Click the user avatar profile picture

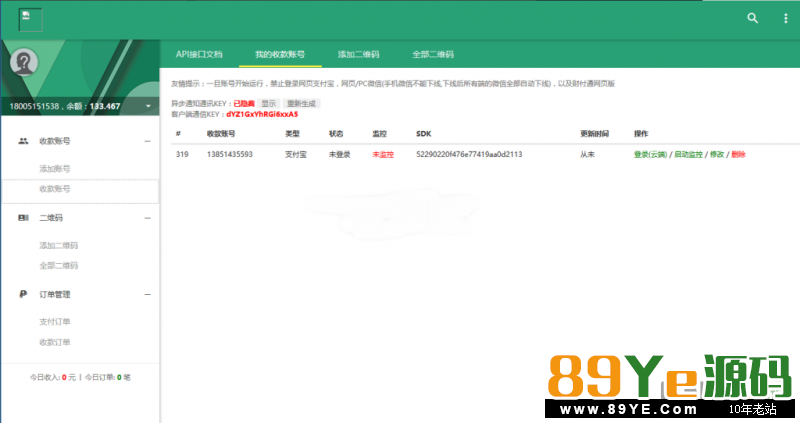point(24,62)
